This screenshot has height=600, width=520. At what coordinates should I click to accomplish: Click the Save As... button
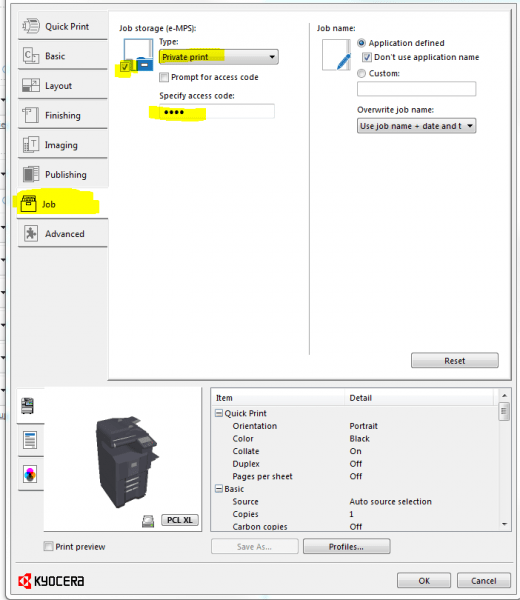coord(254,546)
